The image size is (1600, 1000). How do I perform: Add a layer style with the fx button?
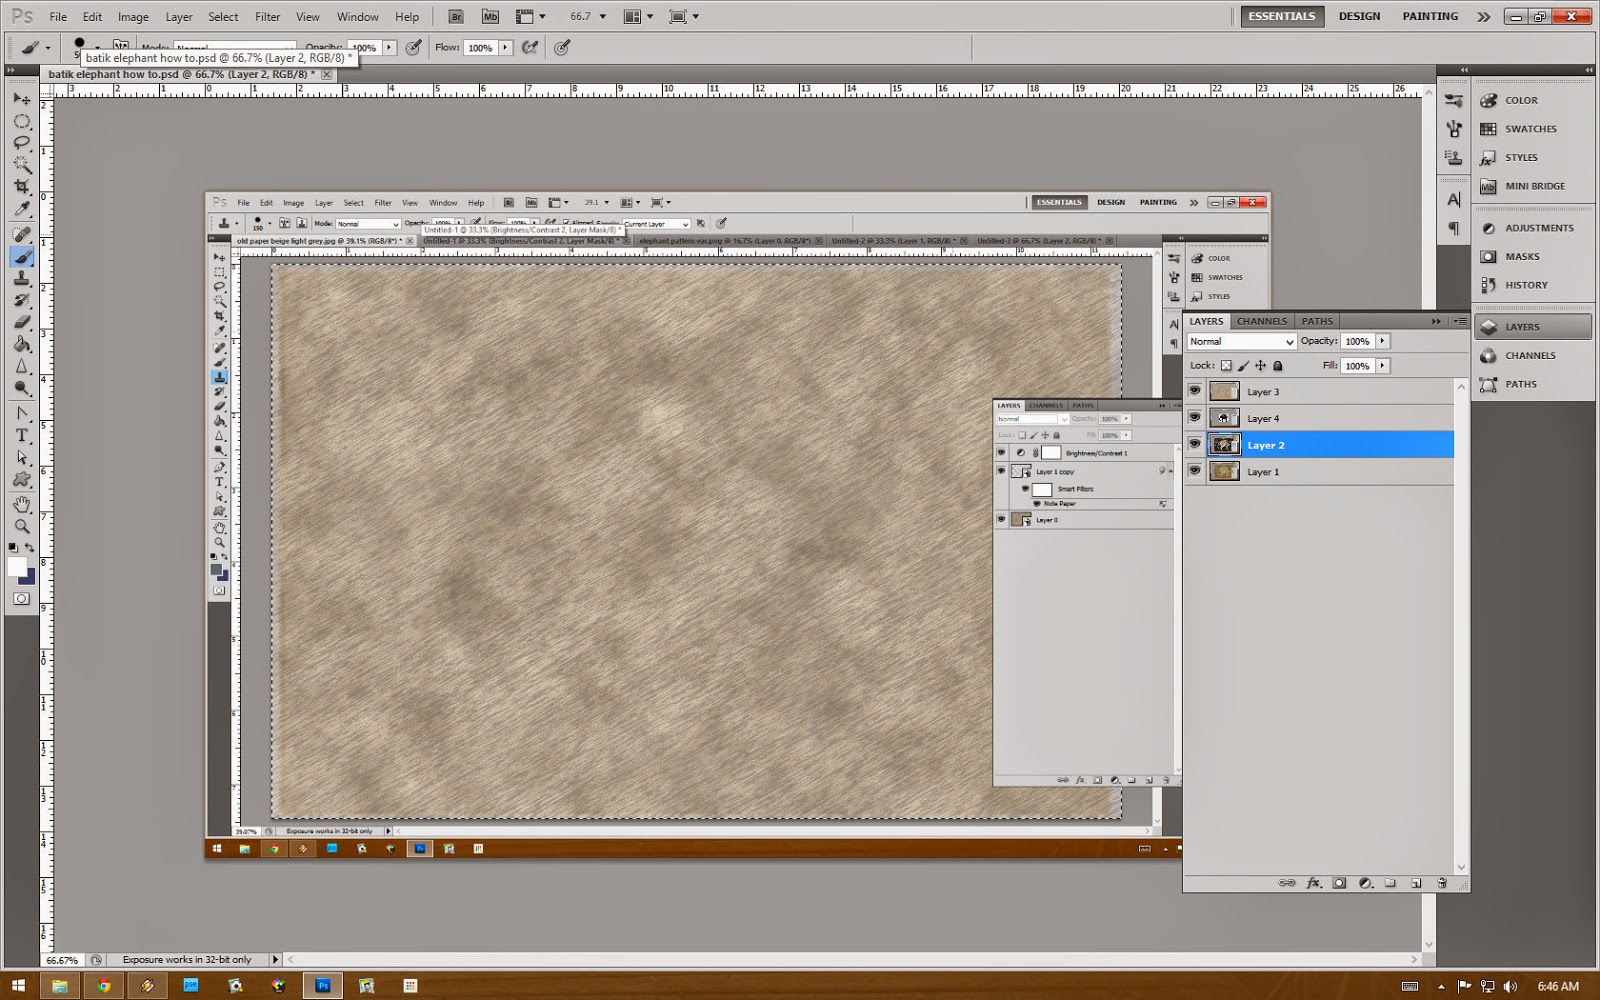pyautogui.click(x=1313, y=883)
